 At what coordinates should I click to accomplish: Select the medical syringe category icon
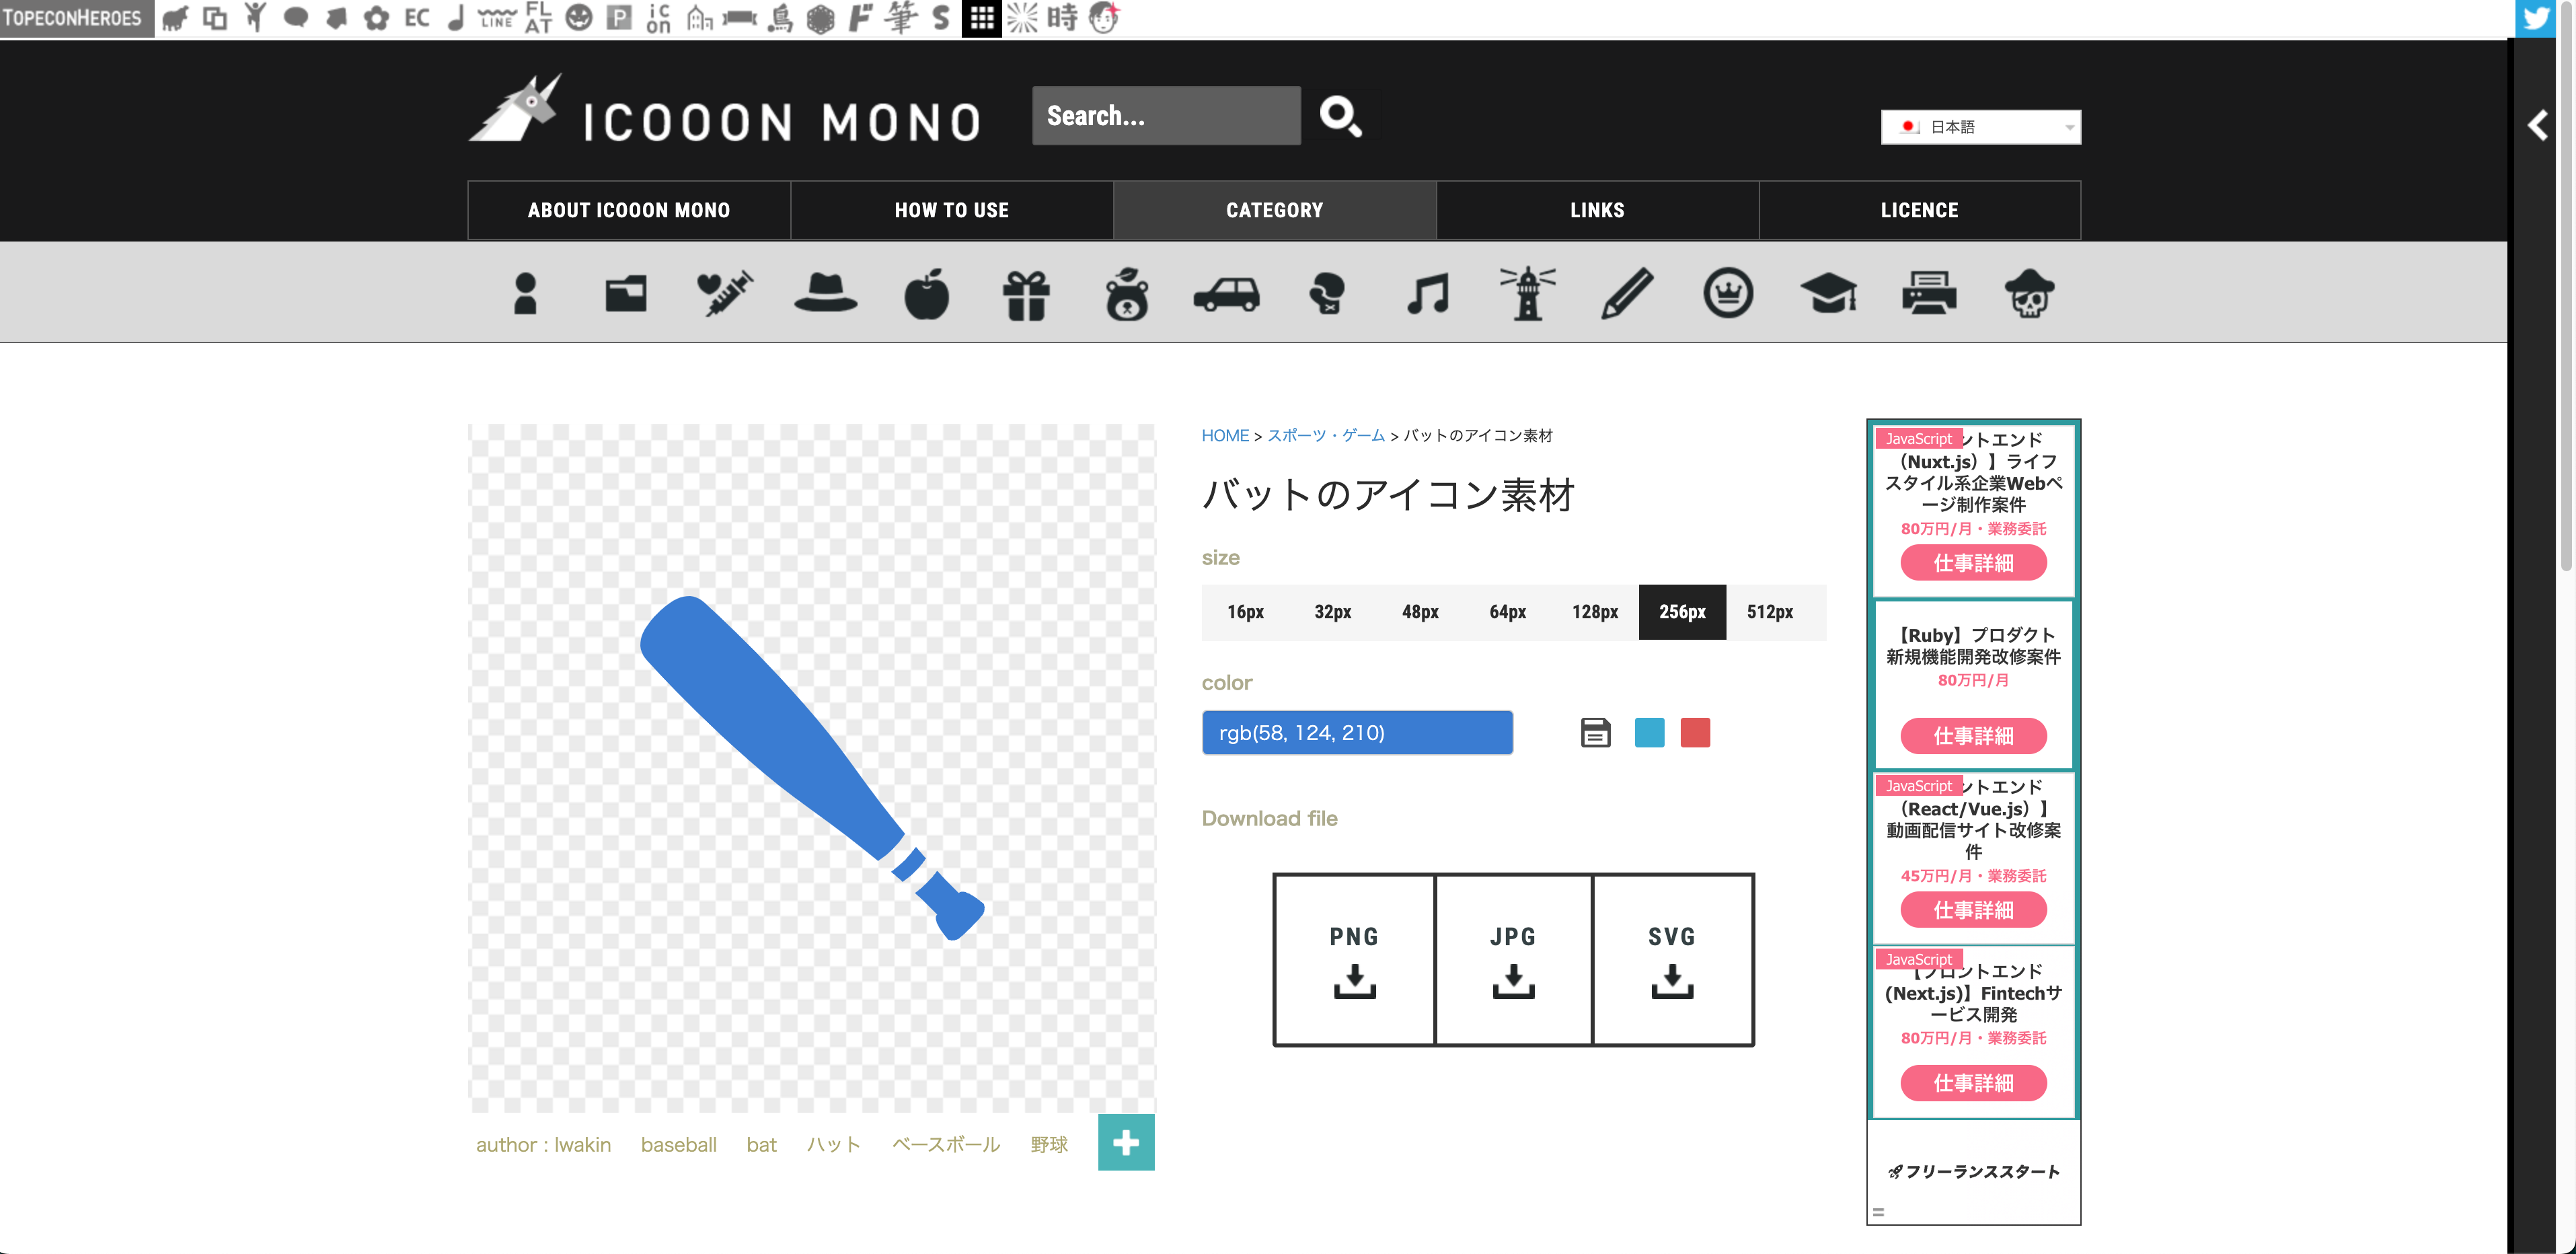tap(725, 293)
